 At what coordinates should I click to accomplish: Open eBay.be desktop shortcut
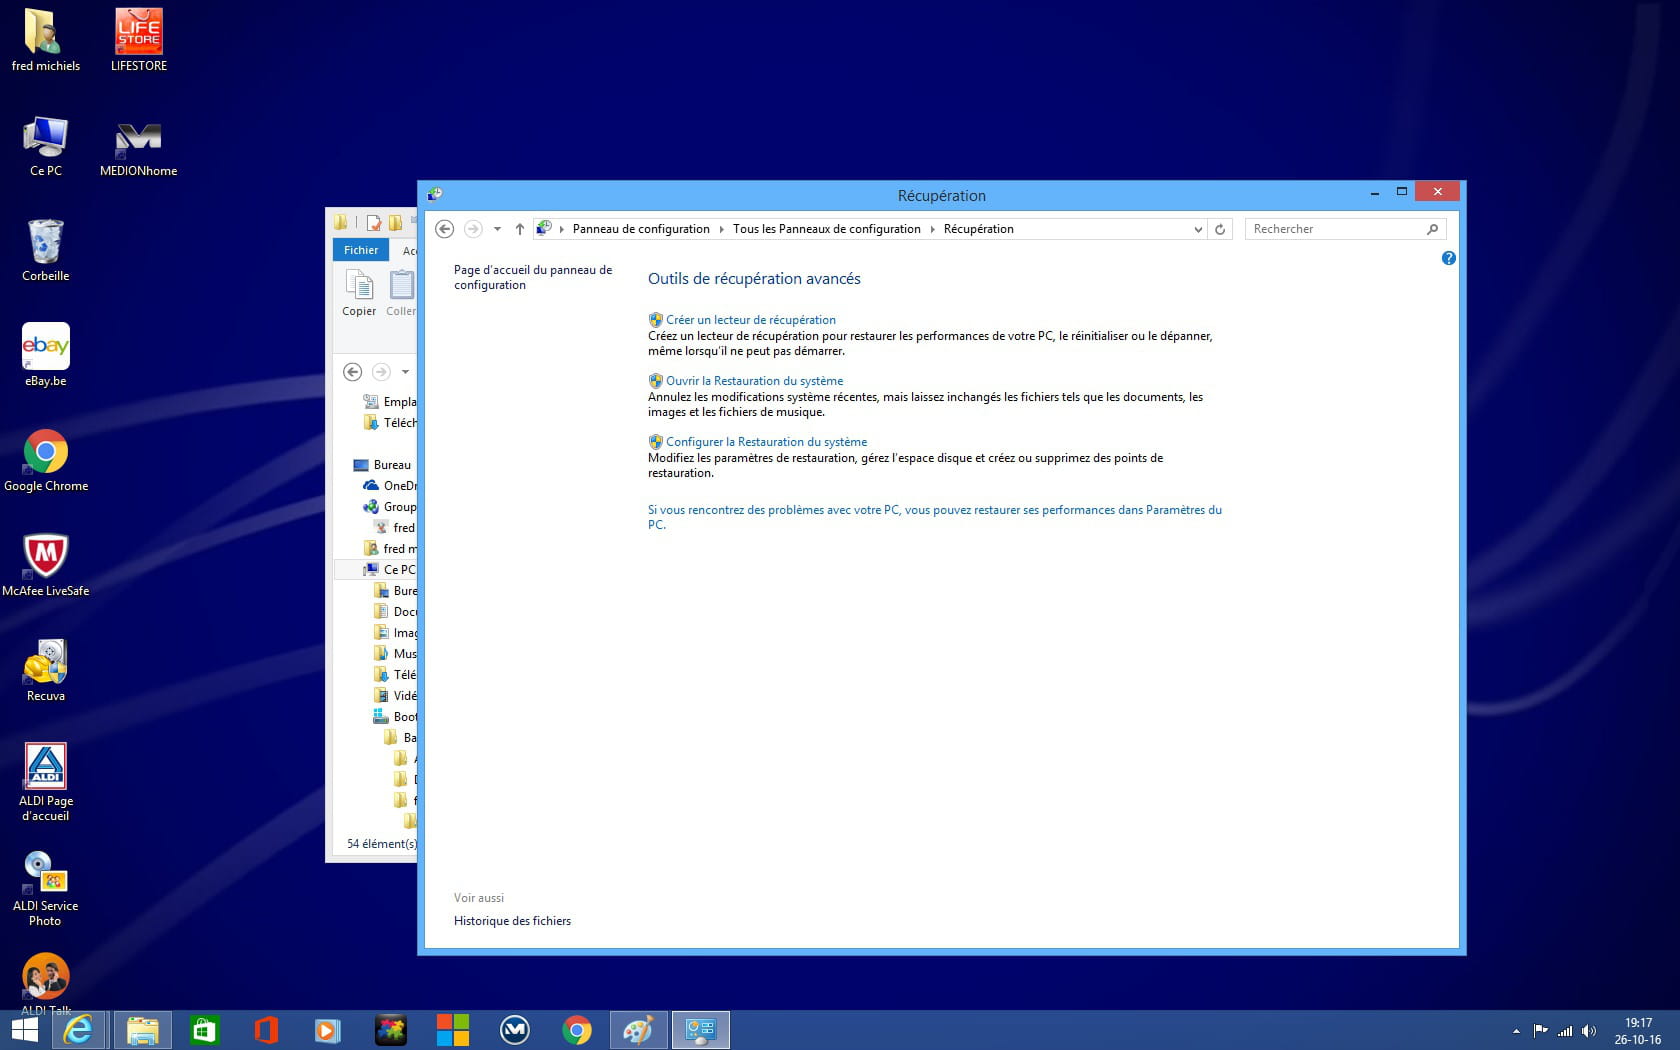pyautogui.click(x=45, y=356)
